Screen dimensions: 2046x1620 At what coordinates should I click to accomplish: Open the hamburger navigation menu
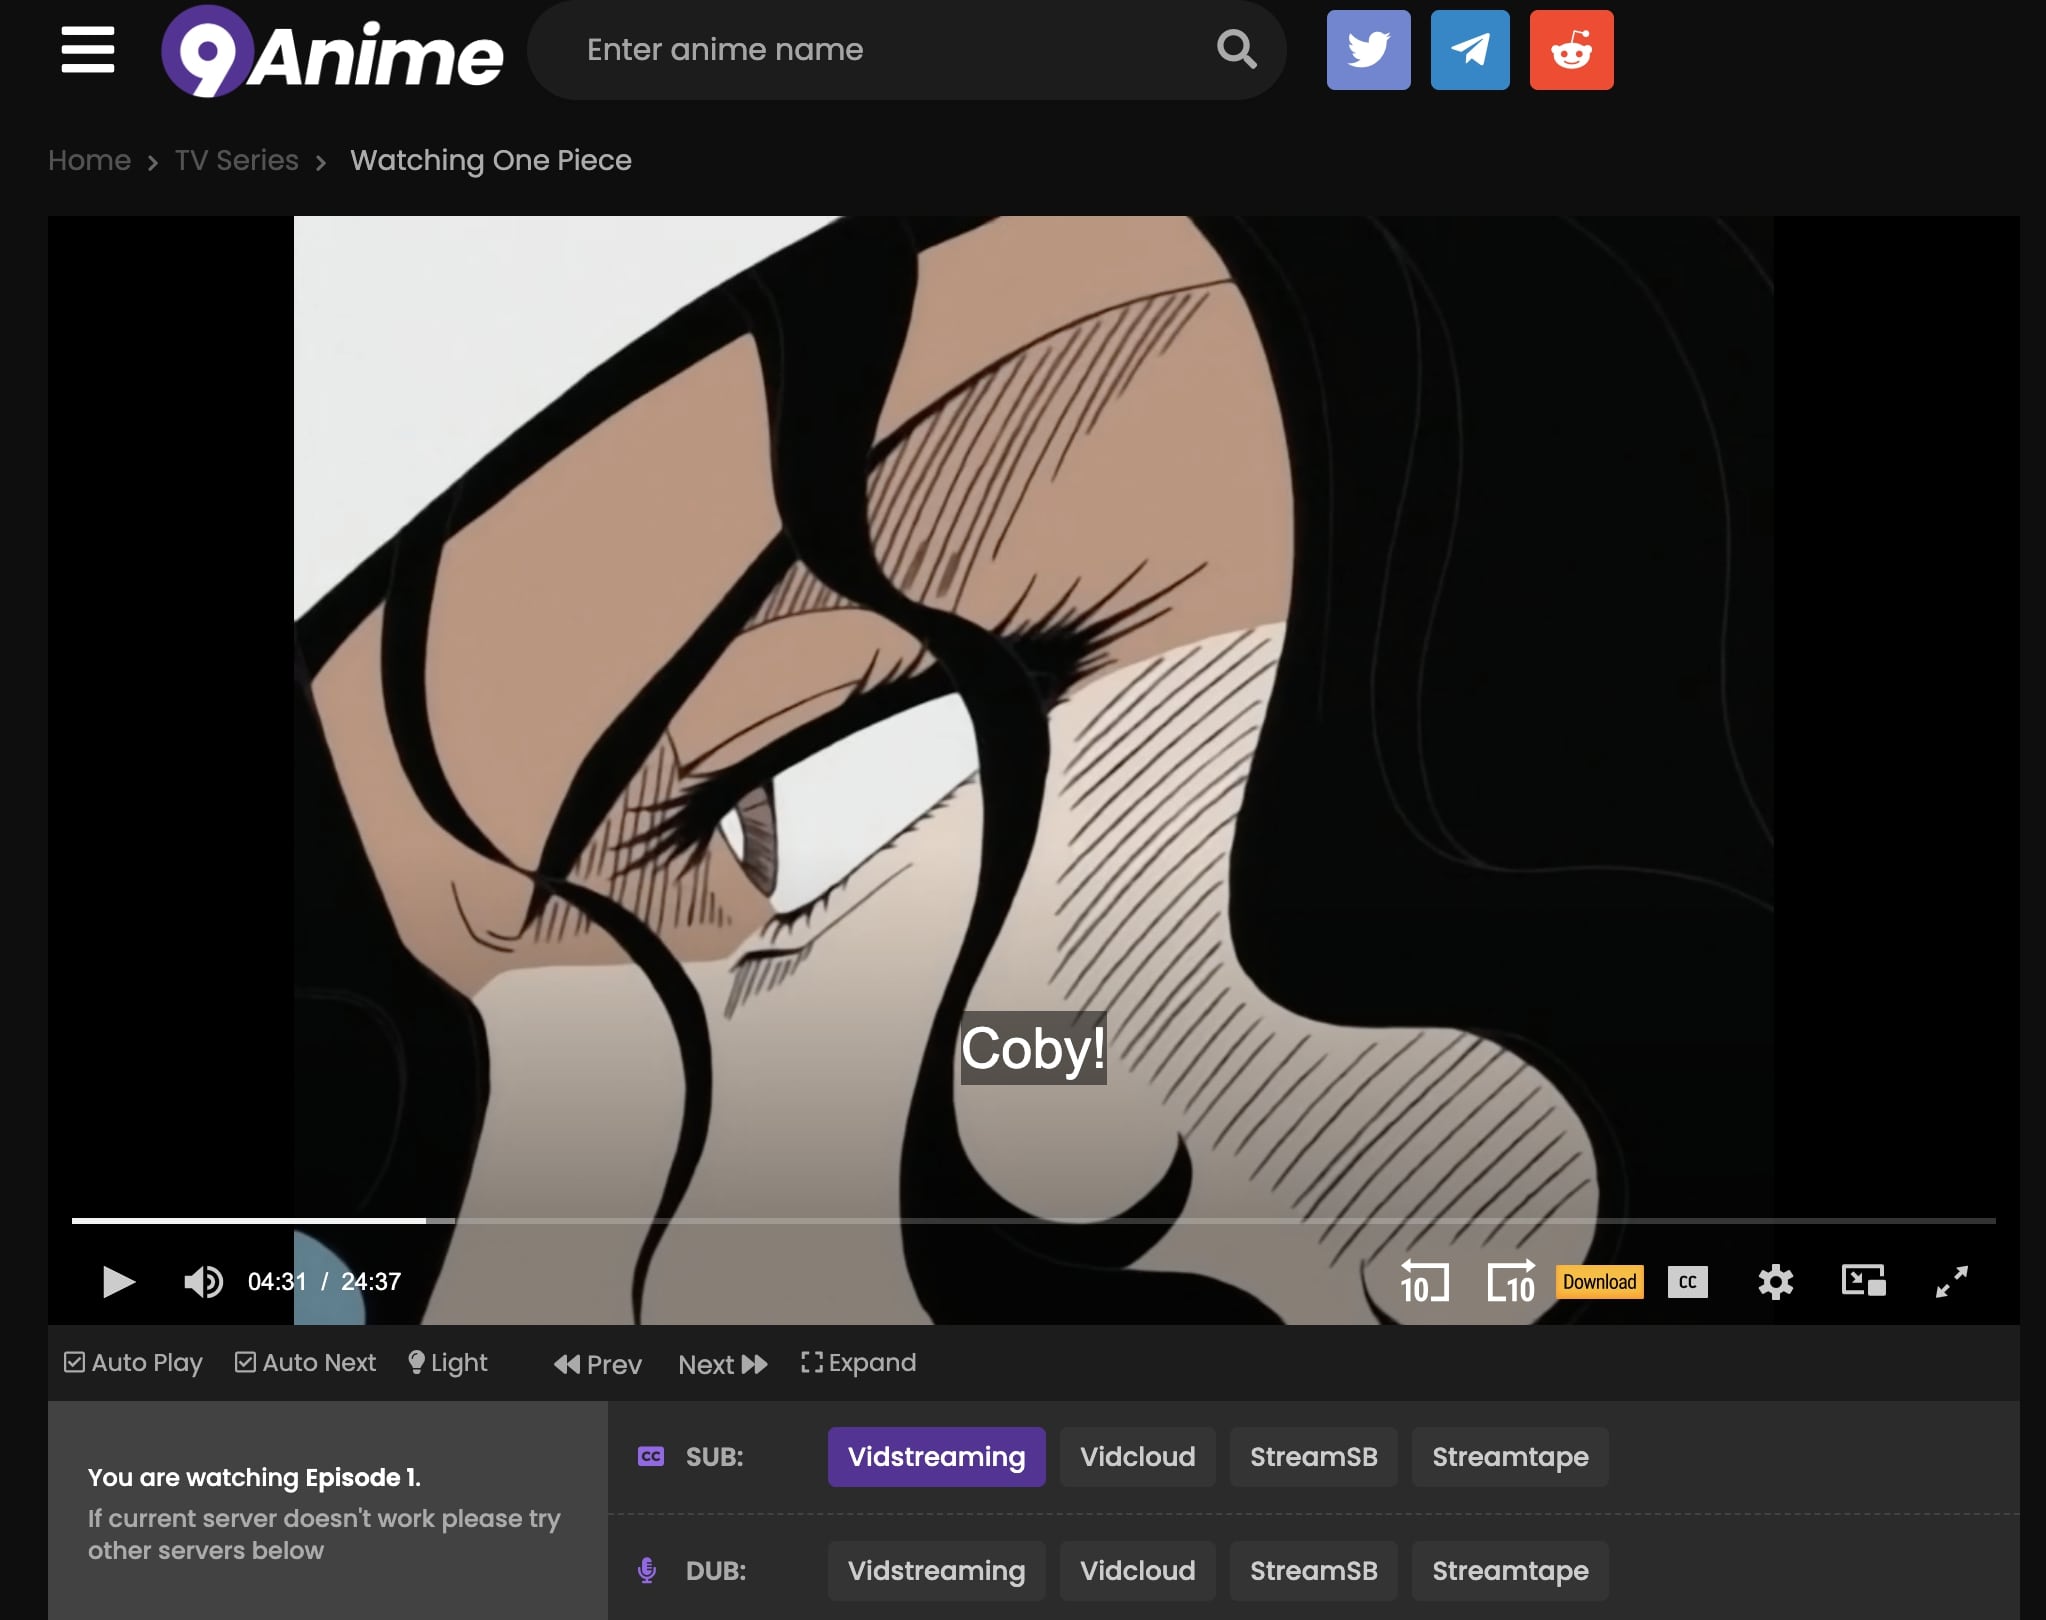[88, 50]
